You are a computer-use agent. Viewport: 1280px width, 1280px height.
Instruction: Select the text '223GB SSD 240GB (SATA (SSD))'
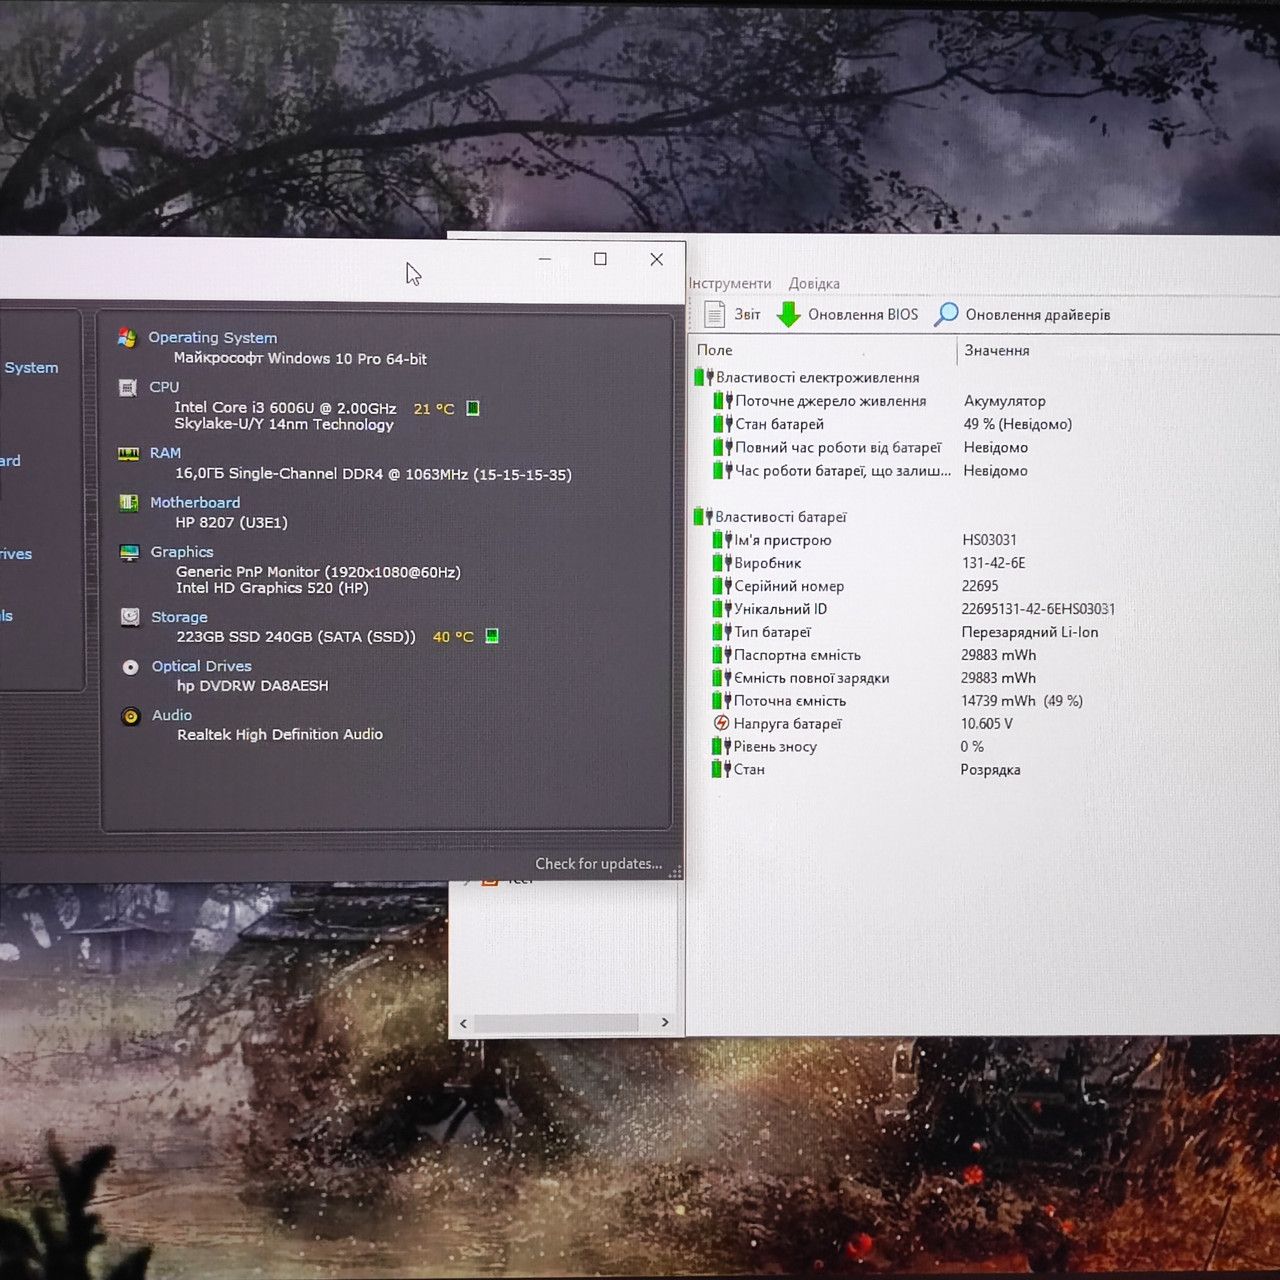pos(296,636)
